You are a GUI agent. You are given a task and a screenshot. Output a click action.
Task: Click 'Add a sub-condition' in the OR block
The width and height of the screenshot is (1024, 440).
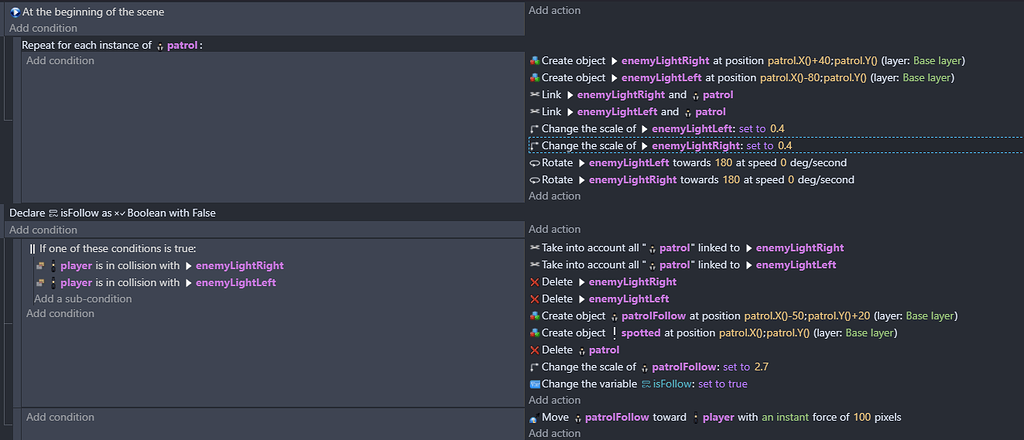pyautogui.click(x=83, y=299)
